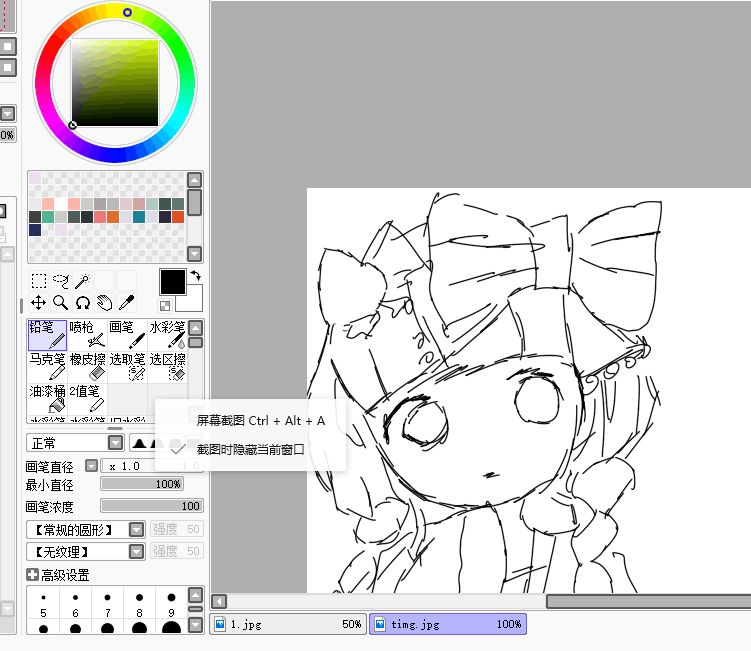Select the move tool
The width and height of the screenshot is (751, 651).
pyautogui.click(x=38, y=303)
